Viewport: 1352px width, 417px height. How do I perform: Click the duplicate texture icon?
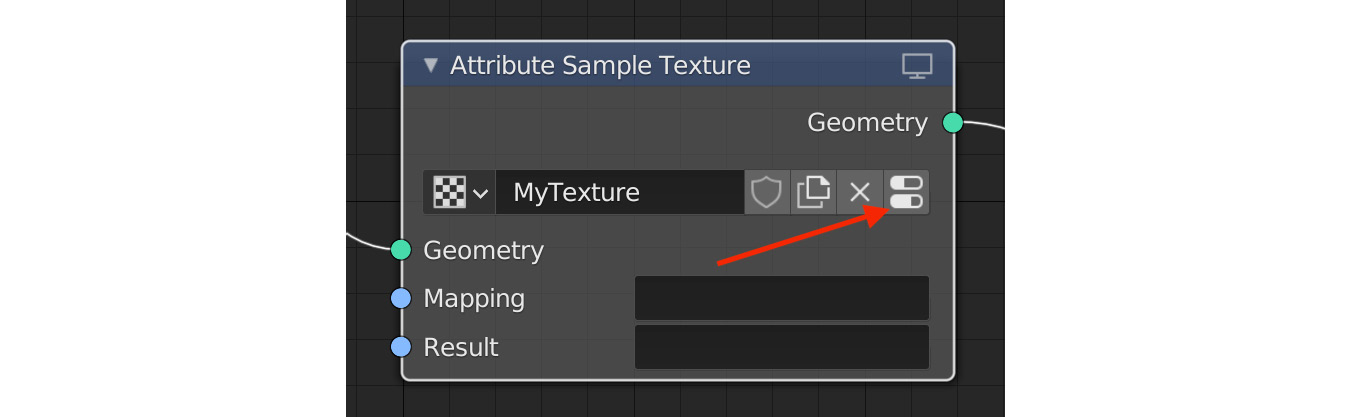coord(812,192)
